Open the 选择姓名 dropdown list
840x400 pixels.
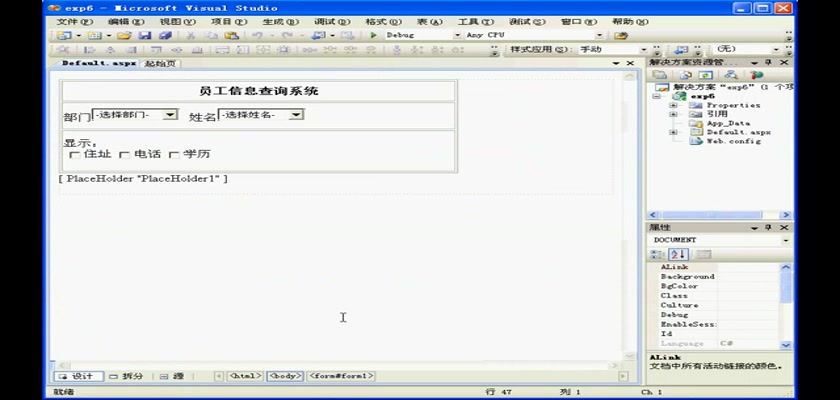point(296,115)
